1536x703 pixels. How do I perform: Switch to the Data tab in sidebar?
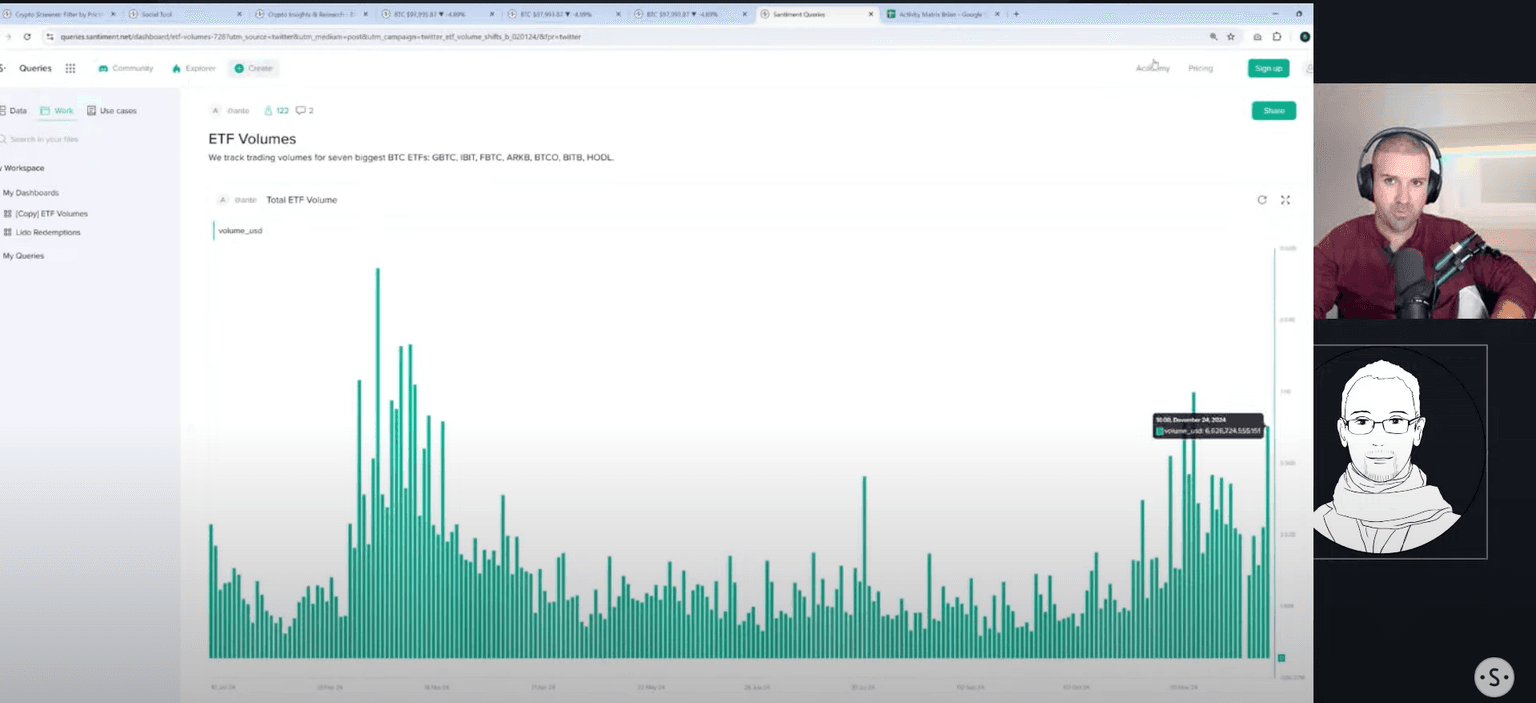pyautogui.click(x=14, y=110)
